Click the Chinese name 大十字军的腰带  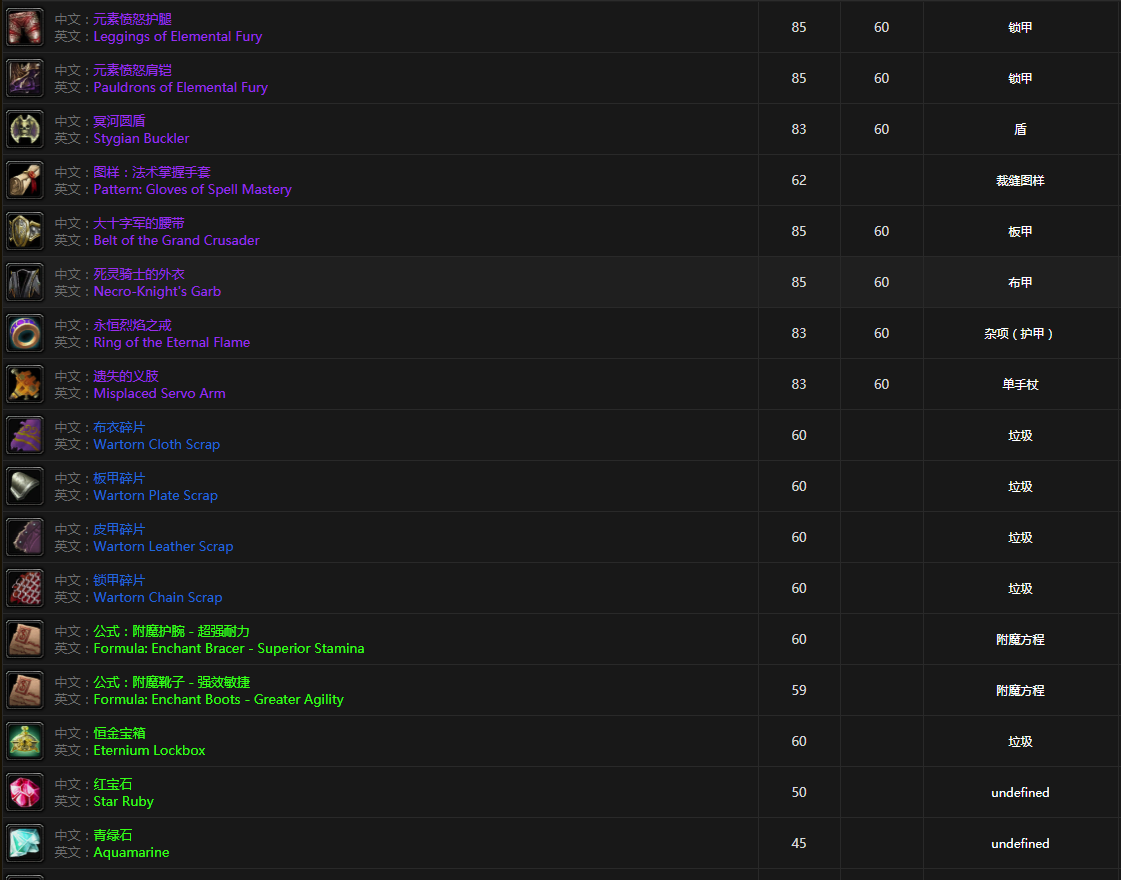(x=139, y=223)
